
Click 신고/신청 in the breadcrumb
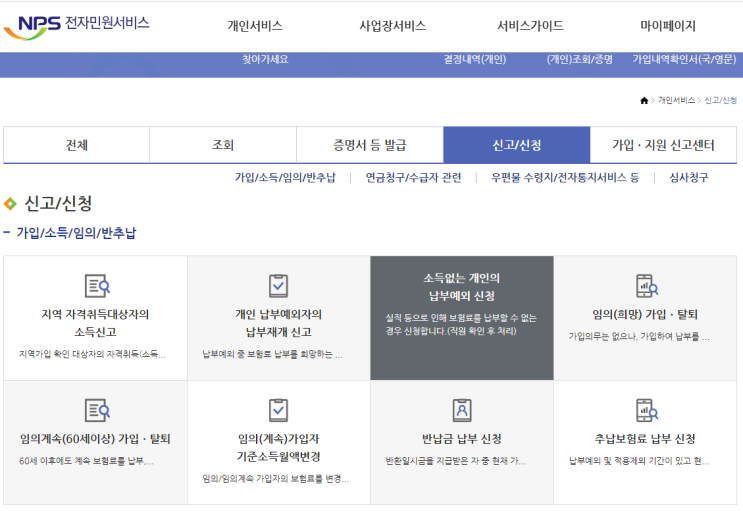point(720,100)
